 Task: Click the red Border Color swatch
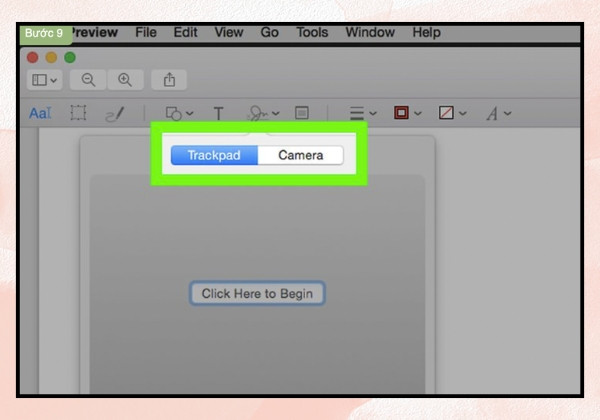401,113
